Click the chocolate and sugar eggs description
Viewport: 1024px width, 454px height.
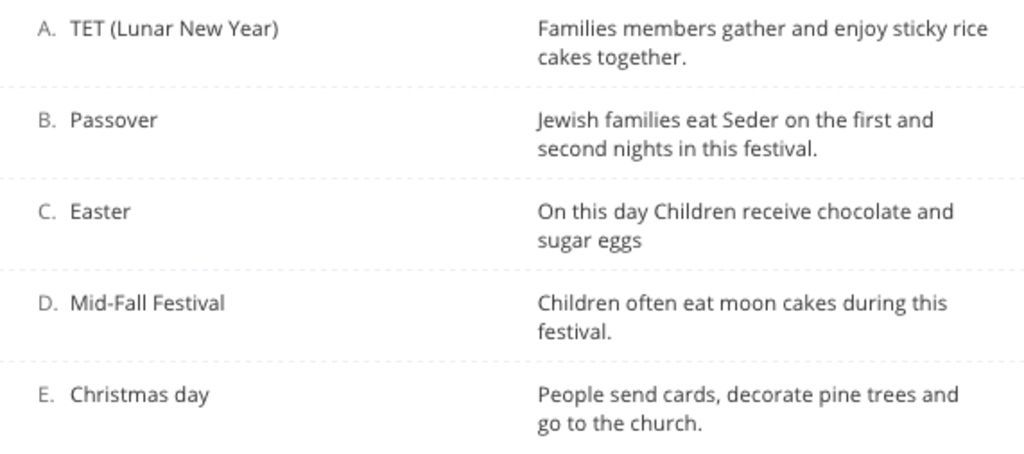745,226
